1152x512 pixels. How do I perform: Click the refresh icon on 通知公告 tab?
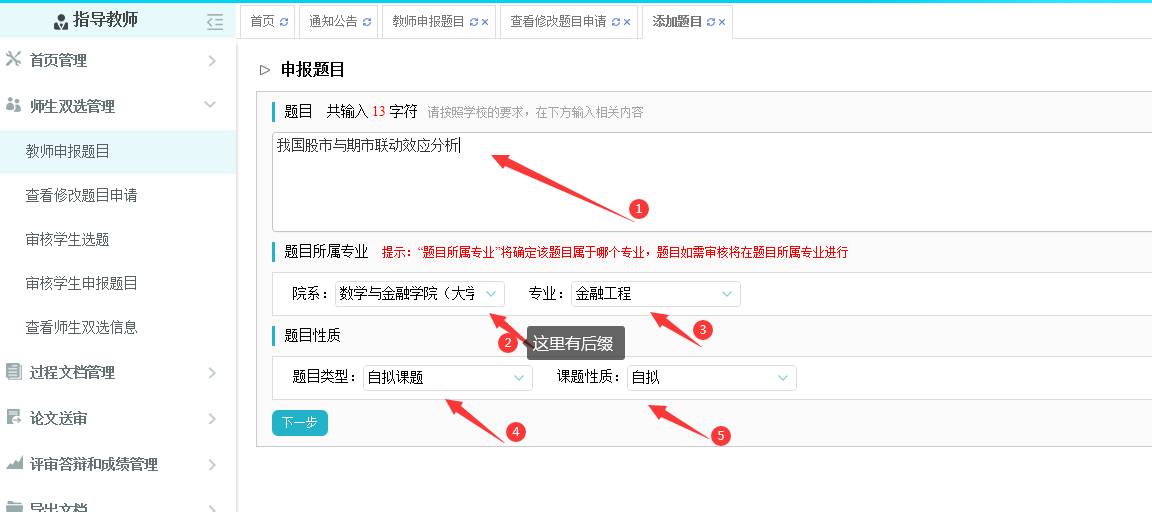point(366,21)
